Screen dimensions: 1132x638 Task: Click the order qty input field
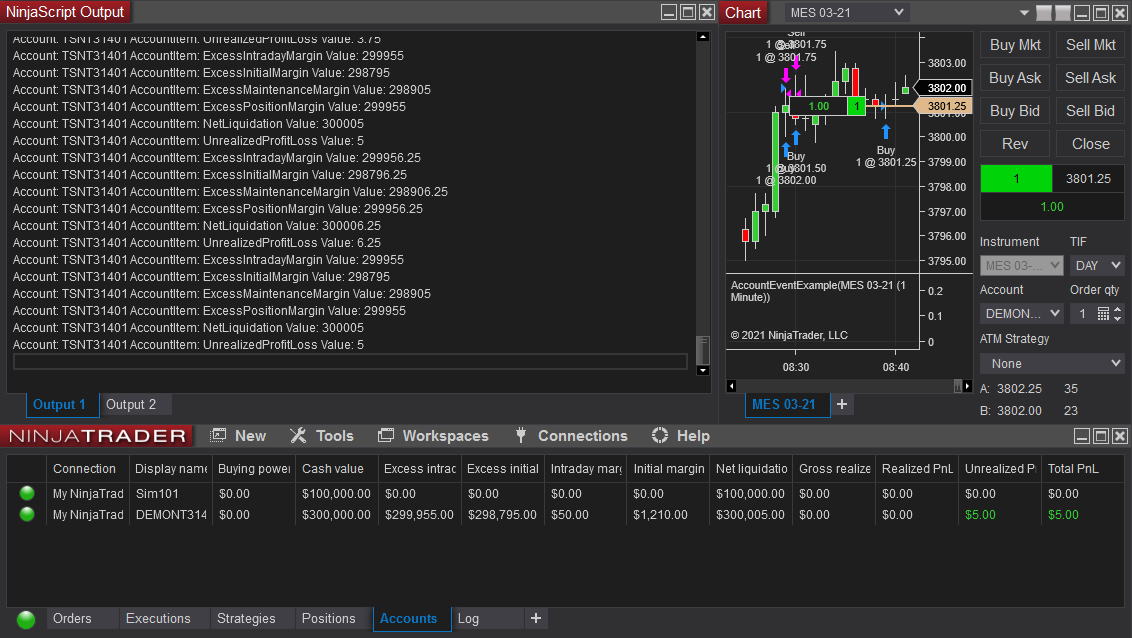1082,313
